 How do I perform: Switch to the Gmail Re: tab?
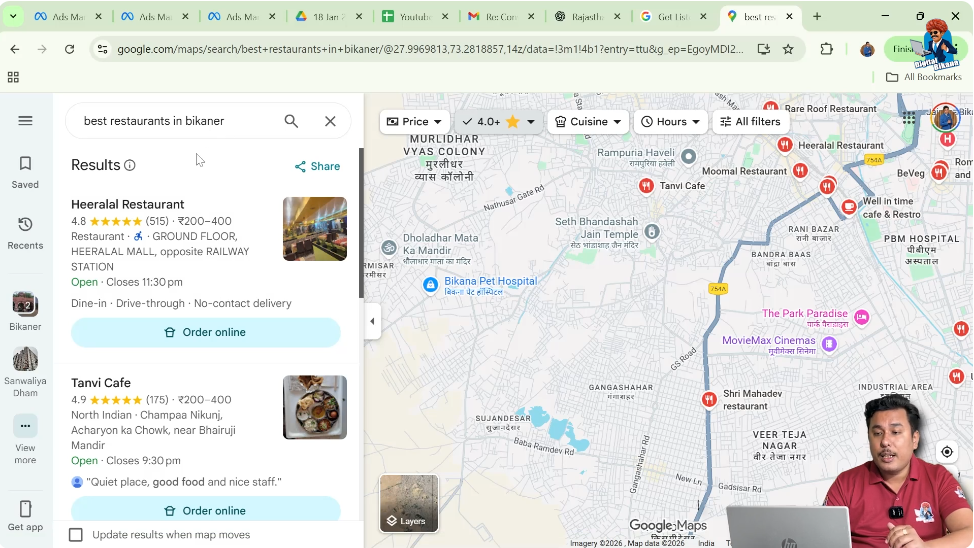point(501,17)
